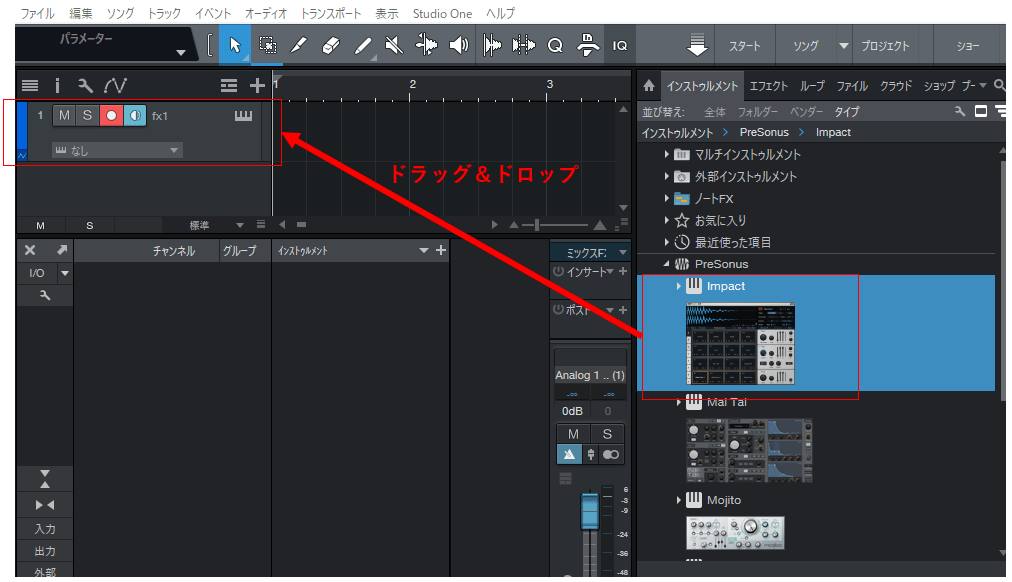This screenshot has height=582, width=1012.
Task: Select the Mute tool
Action: [x=394, y=45]
